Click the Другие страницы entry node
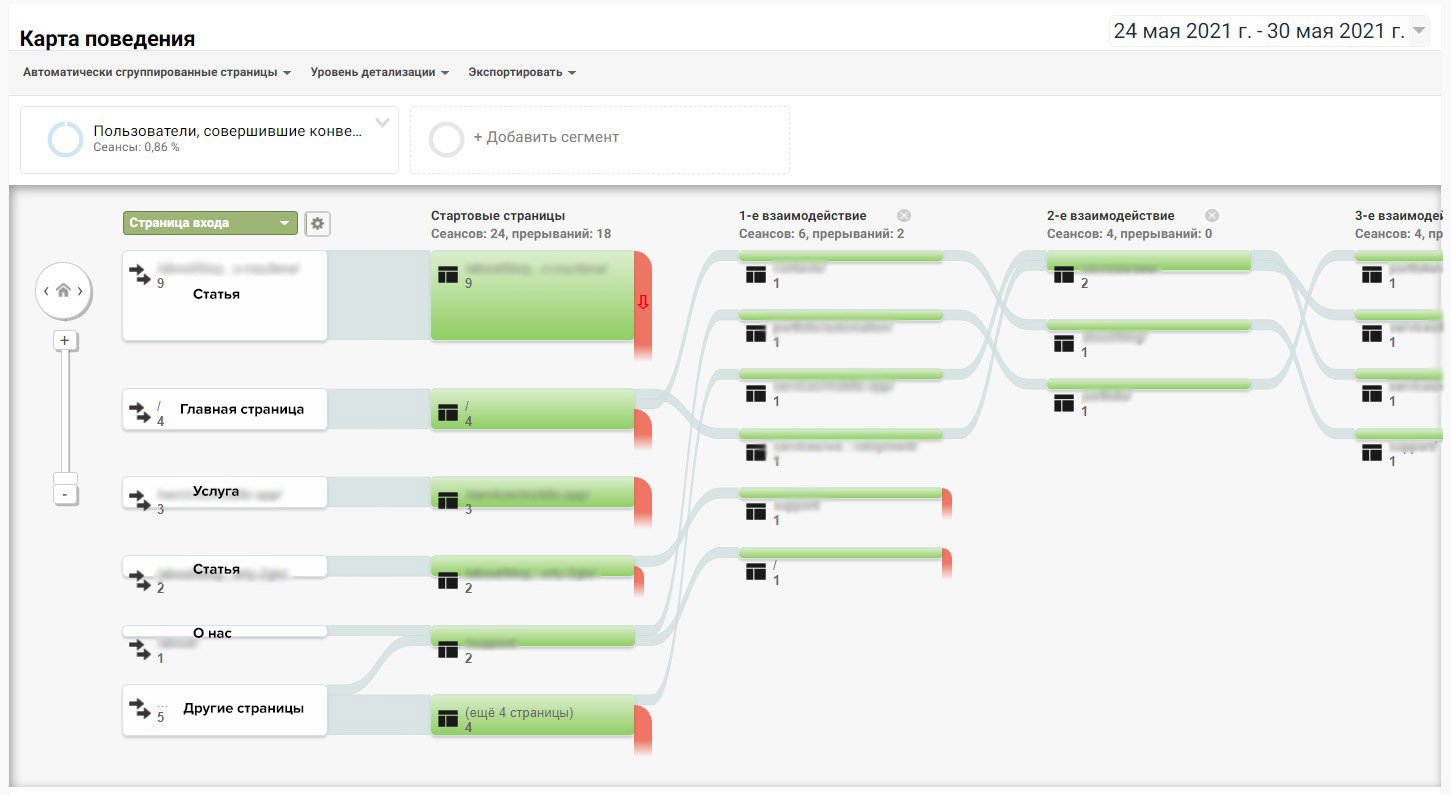The width and height of the screenshot is (1451, 795). (x=224, y=710)
